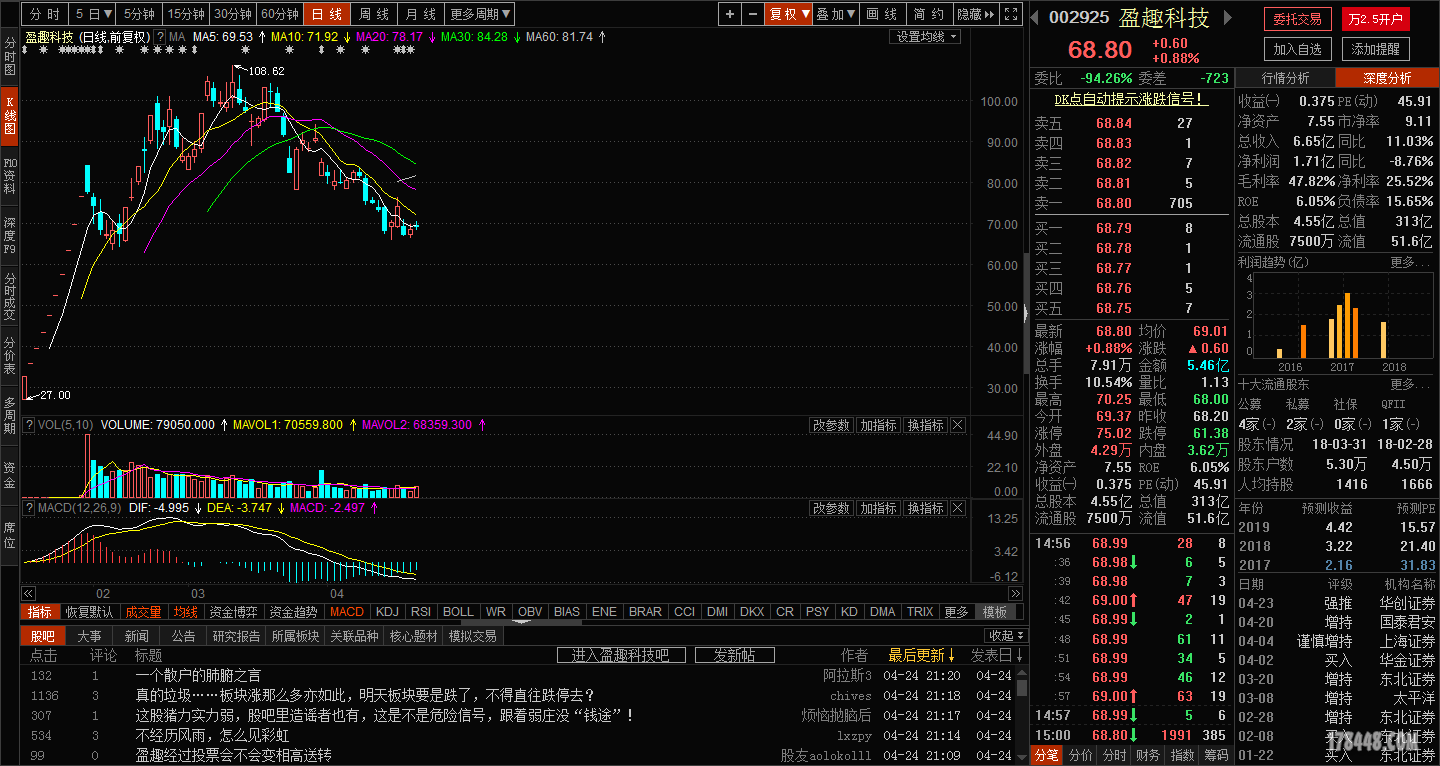Image resolution: width=1440 pixels, height=766 pixels.
Task: Open the DK点自动提示涨跌信号 link
Action: tap(1131, 99)
